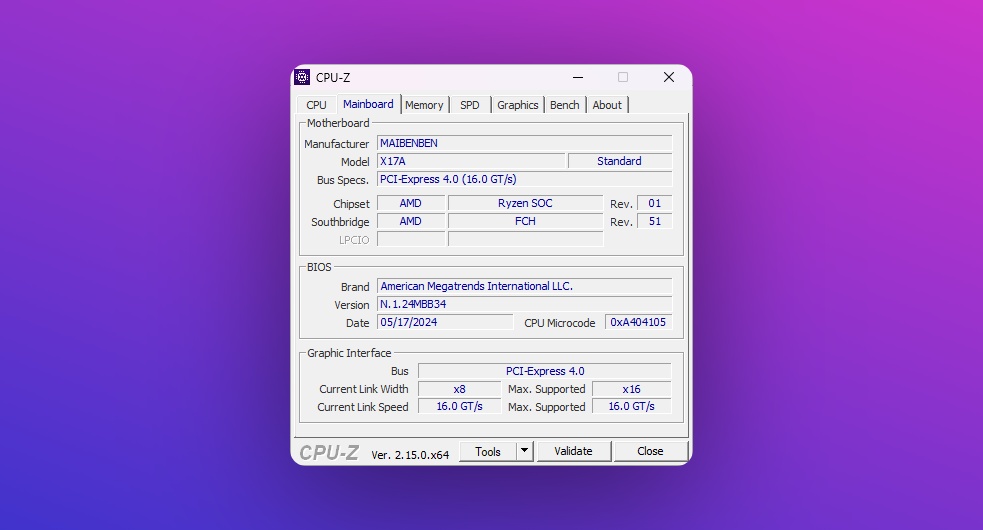The width and height of the screenshot is (983, 530).
Task: Click the Tools button
Action: tap(488, 451)
